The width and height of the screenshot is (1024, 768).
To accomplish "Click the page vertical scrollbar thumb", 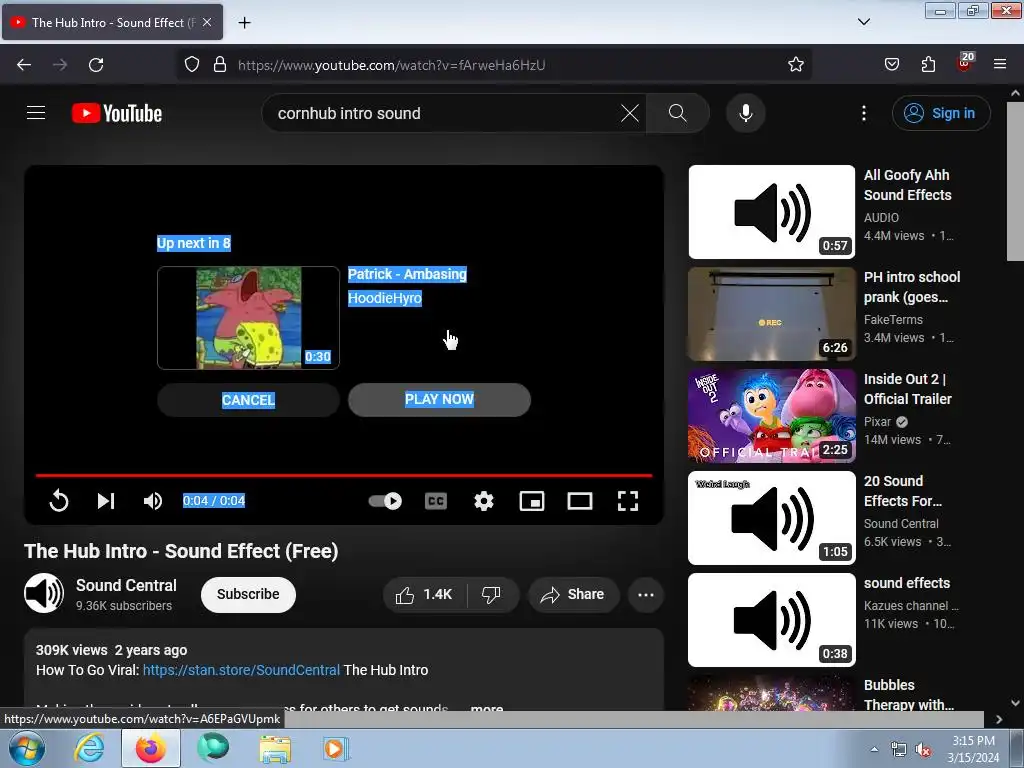I will pyautogui.click(x=1015, y=182).
